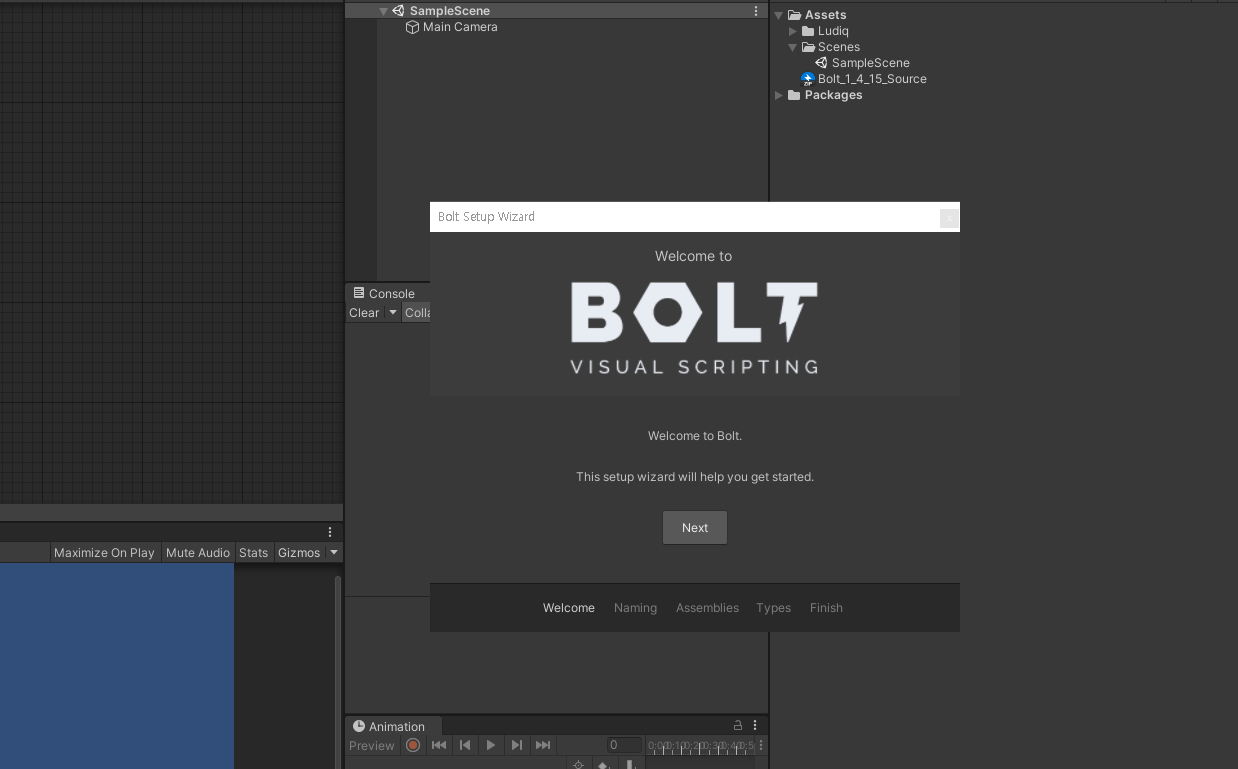Go to last keyframe button
The height and width of the screenshot is (769, 1238).
(543, 745)
